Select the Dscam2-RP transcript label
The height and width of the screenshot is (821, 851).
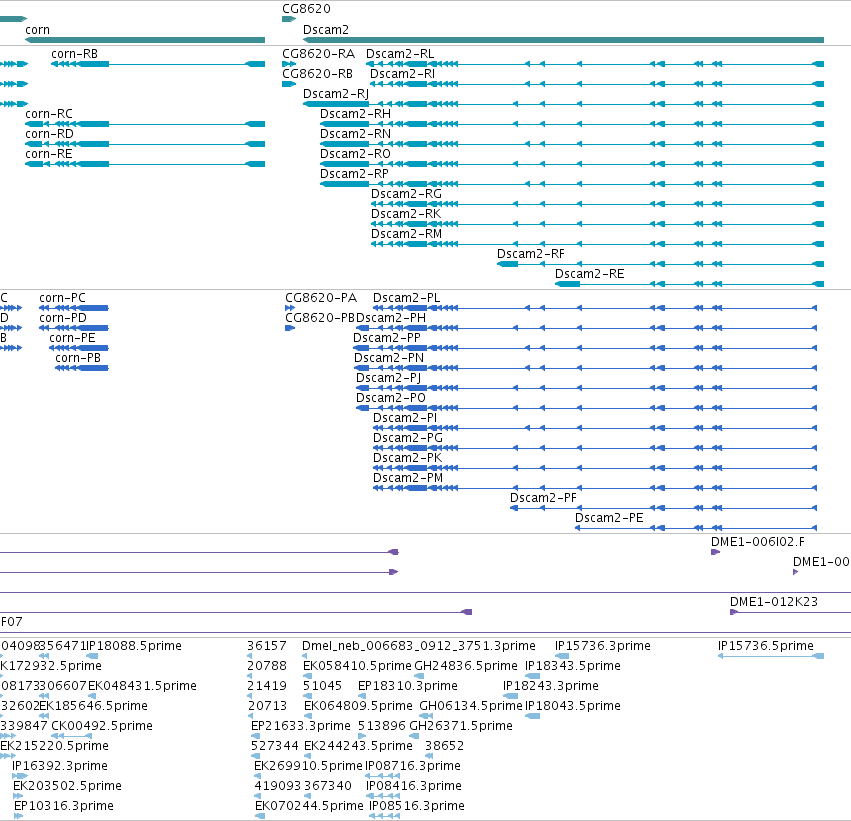coord(354,174)
